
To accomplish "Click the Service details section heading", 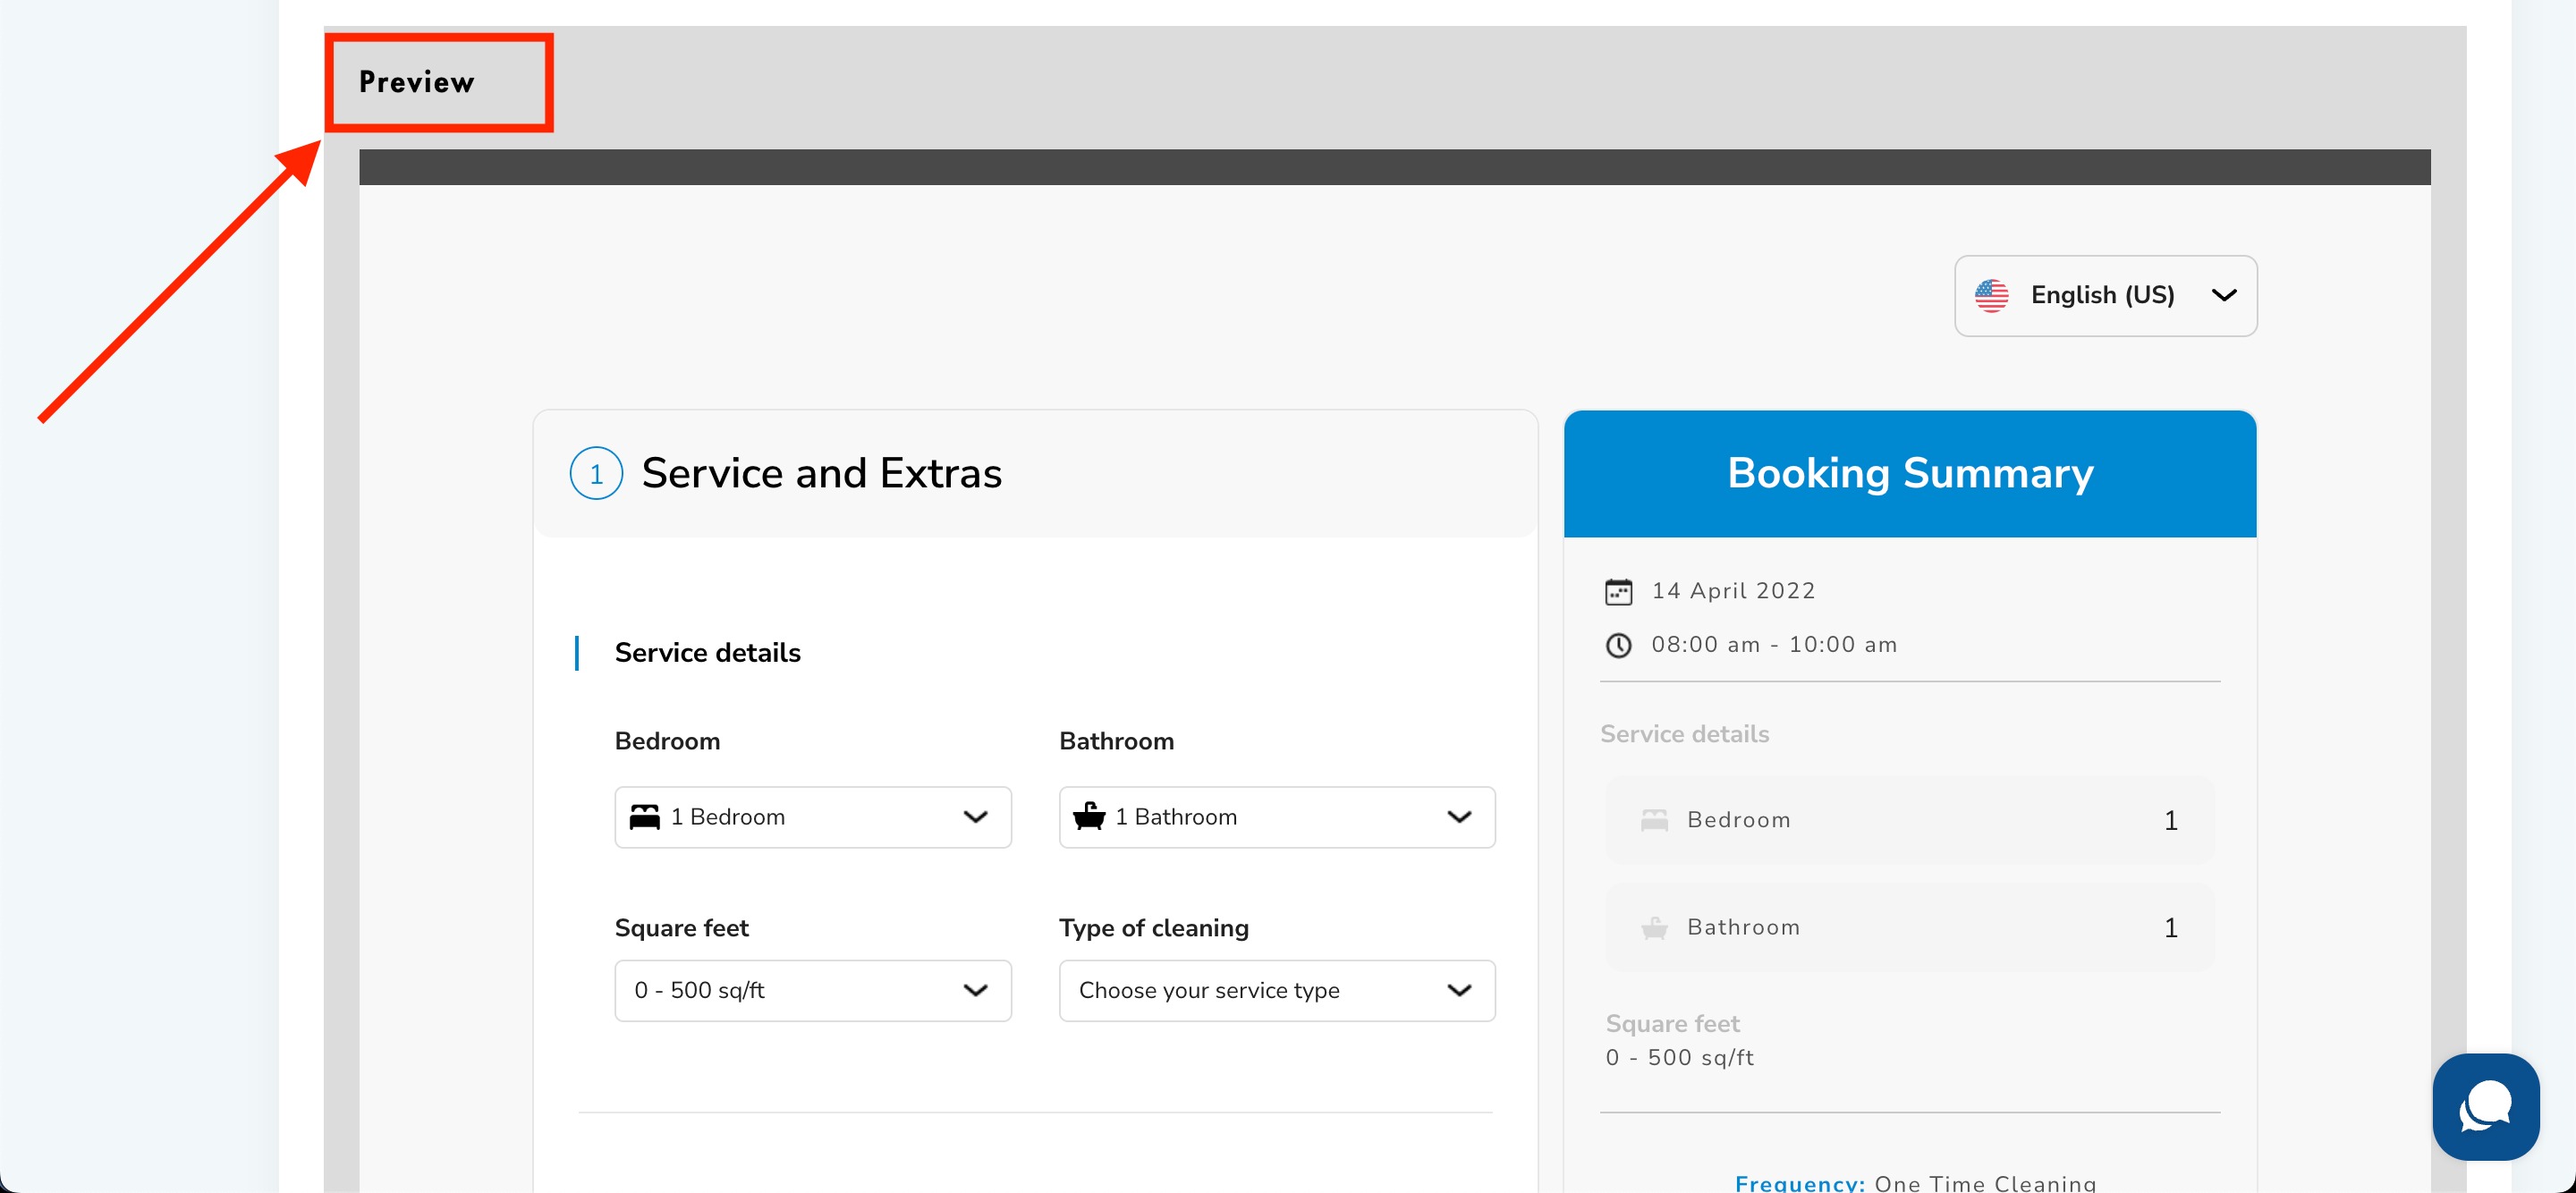I will (x=707, y=653).
